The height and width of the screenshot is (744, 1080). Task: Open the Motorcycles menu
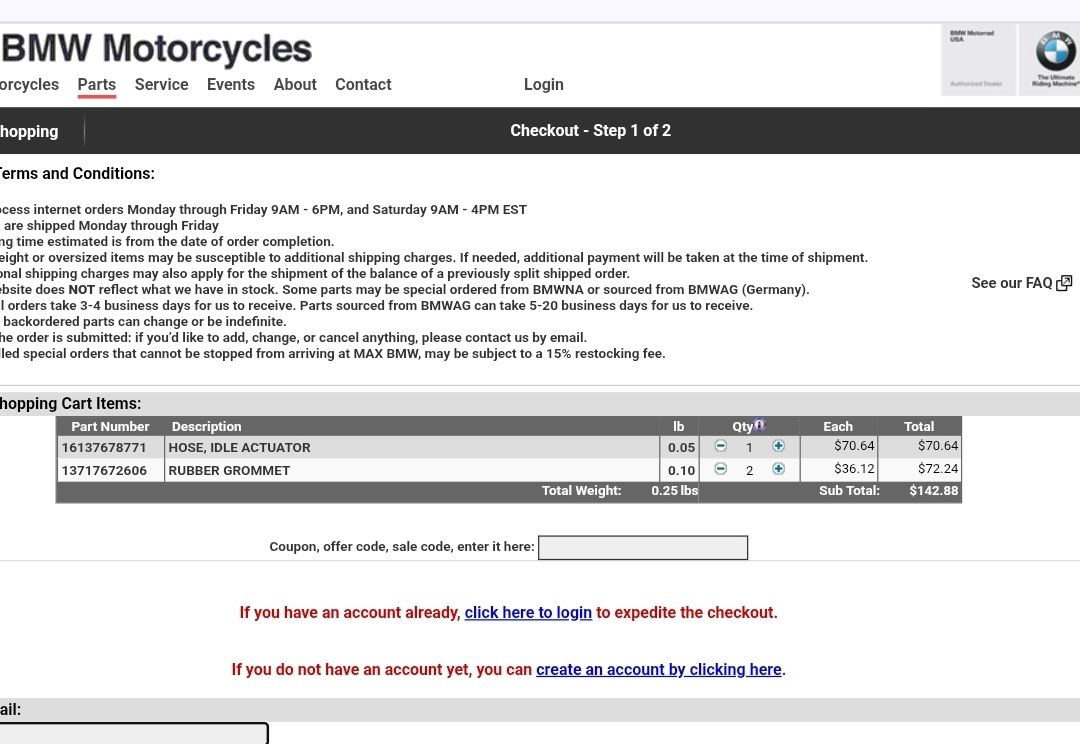pyautogui.click(x=29, y=85)
